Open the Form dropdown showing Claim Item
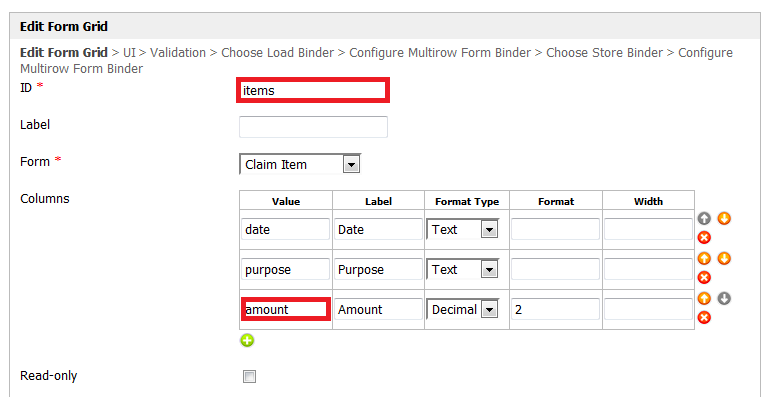This screenshot has height=397, width=767. (x=300, y=165)
